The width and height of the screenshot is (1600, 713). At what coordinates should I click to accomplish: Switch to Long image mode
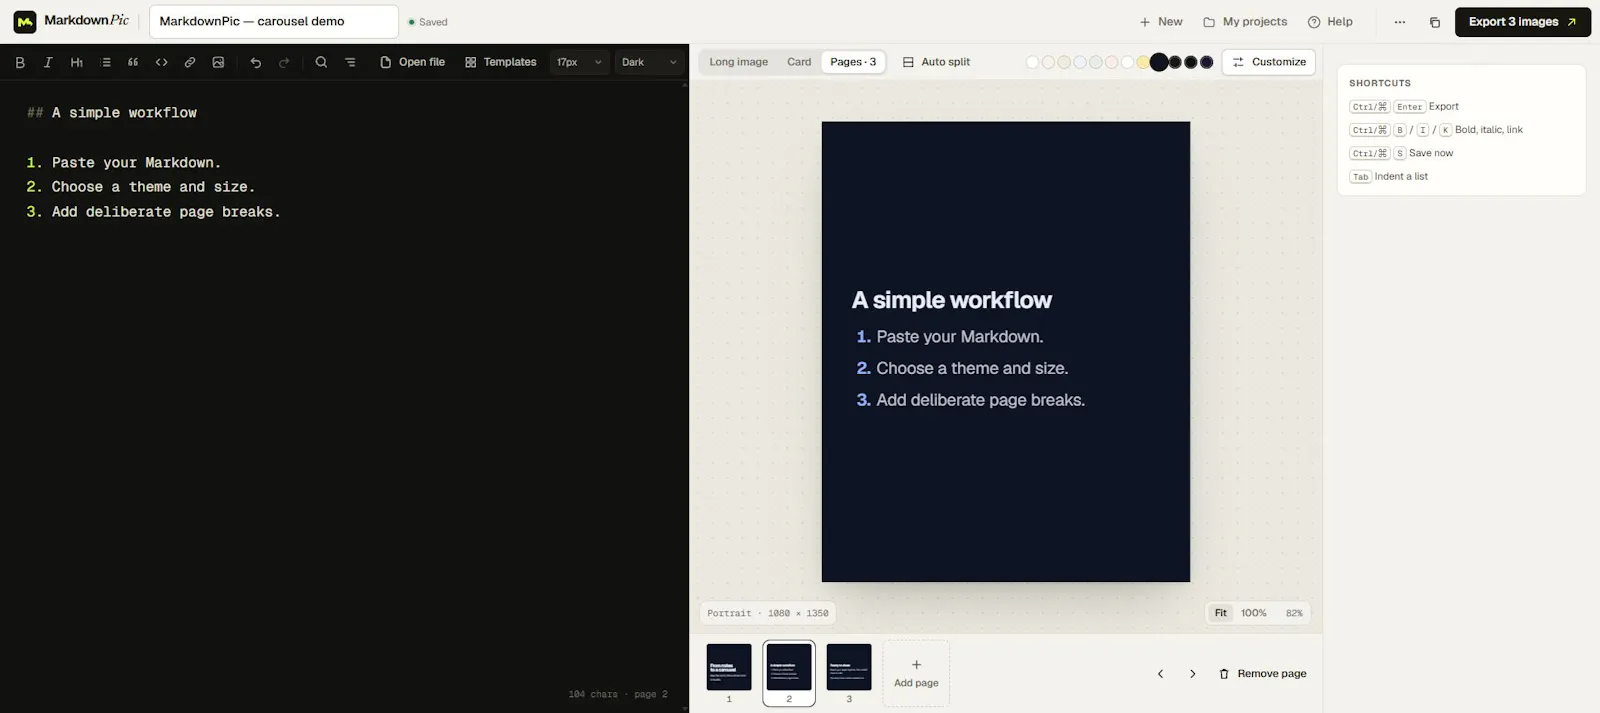pyautogui.click(x=739, y=62)
